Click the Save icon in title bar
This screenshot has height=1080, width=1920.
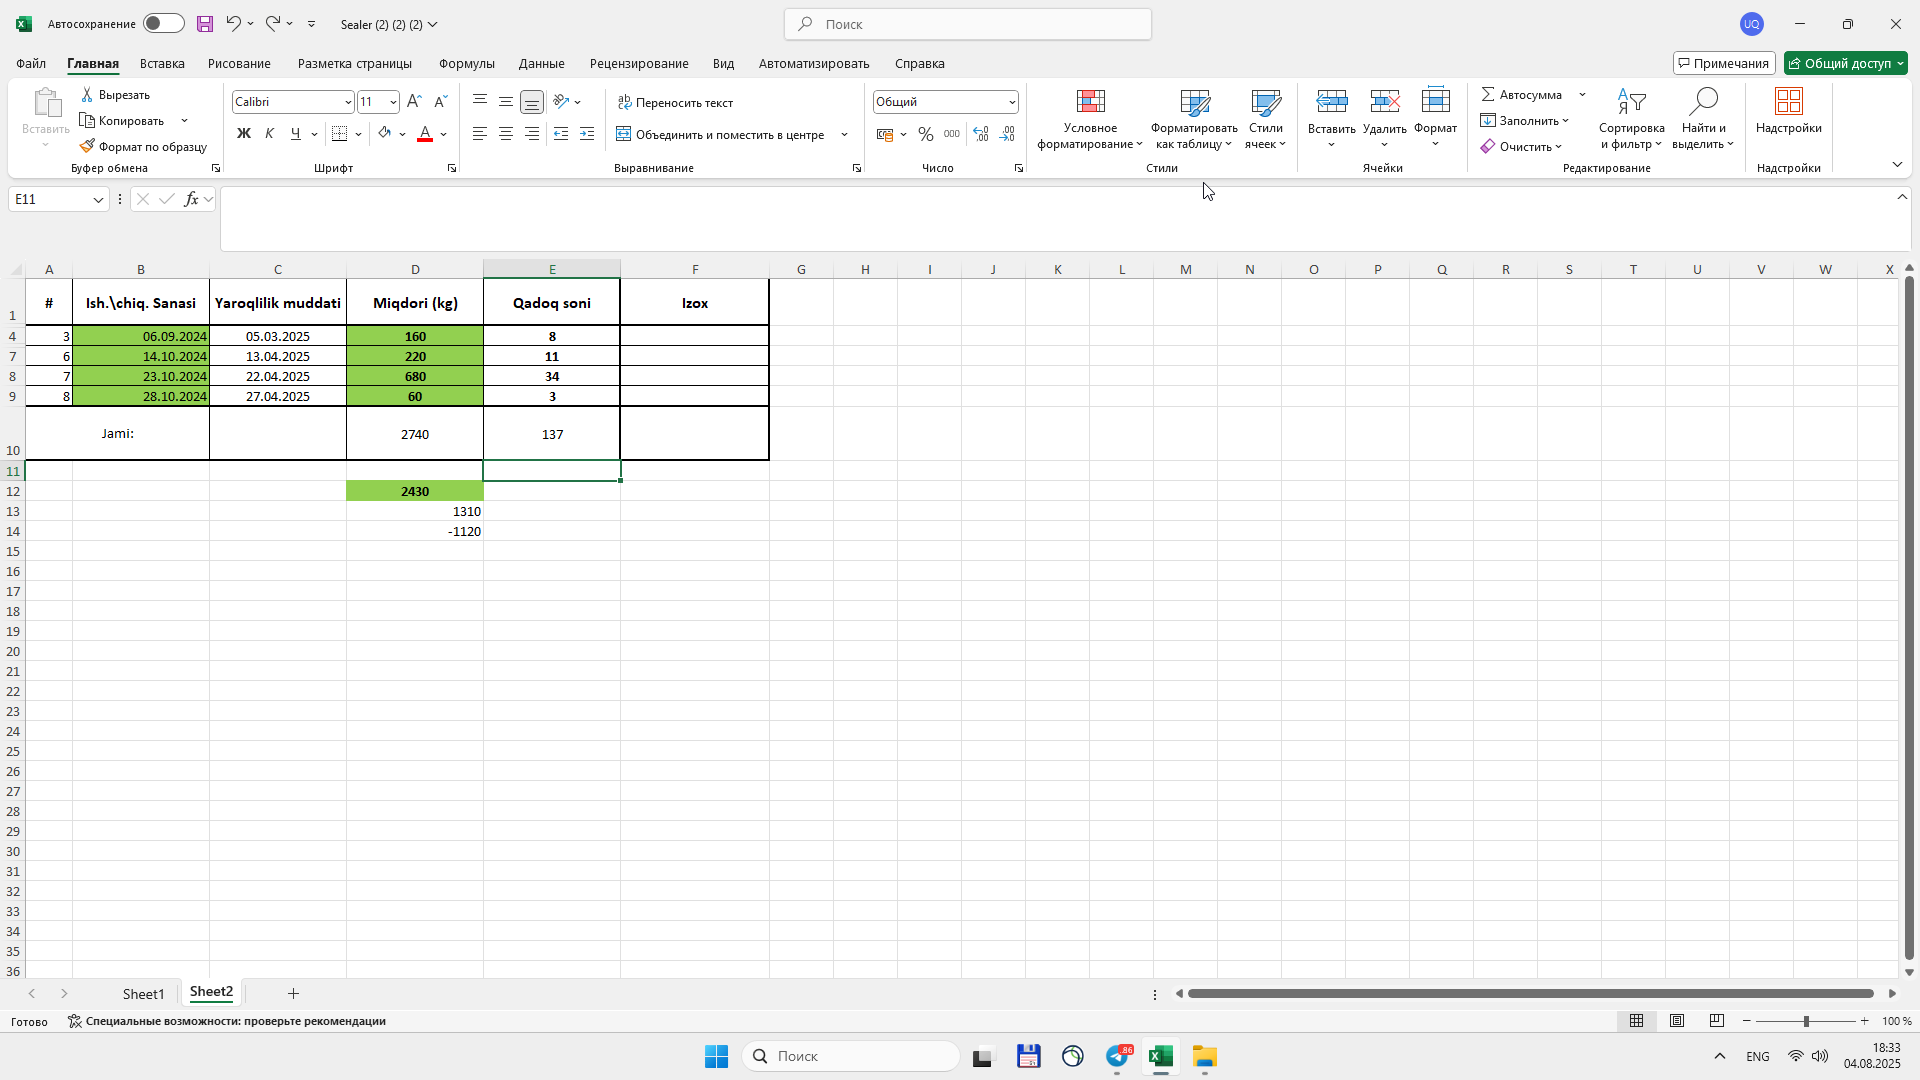205,24
